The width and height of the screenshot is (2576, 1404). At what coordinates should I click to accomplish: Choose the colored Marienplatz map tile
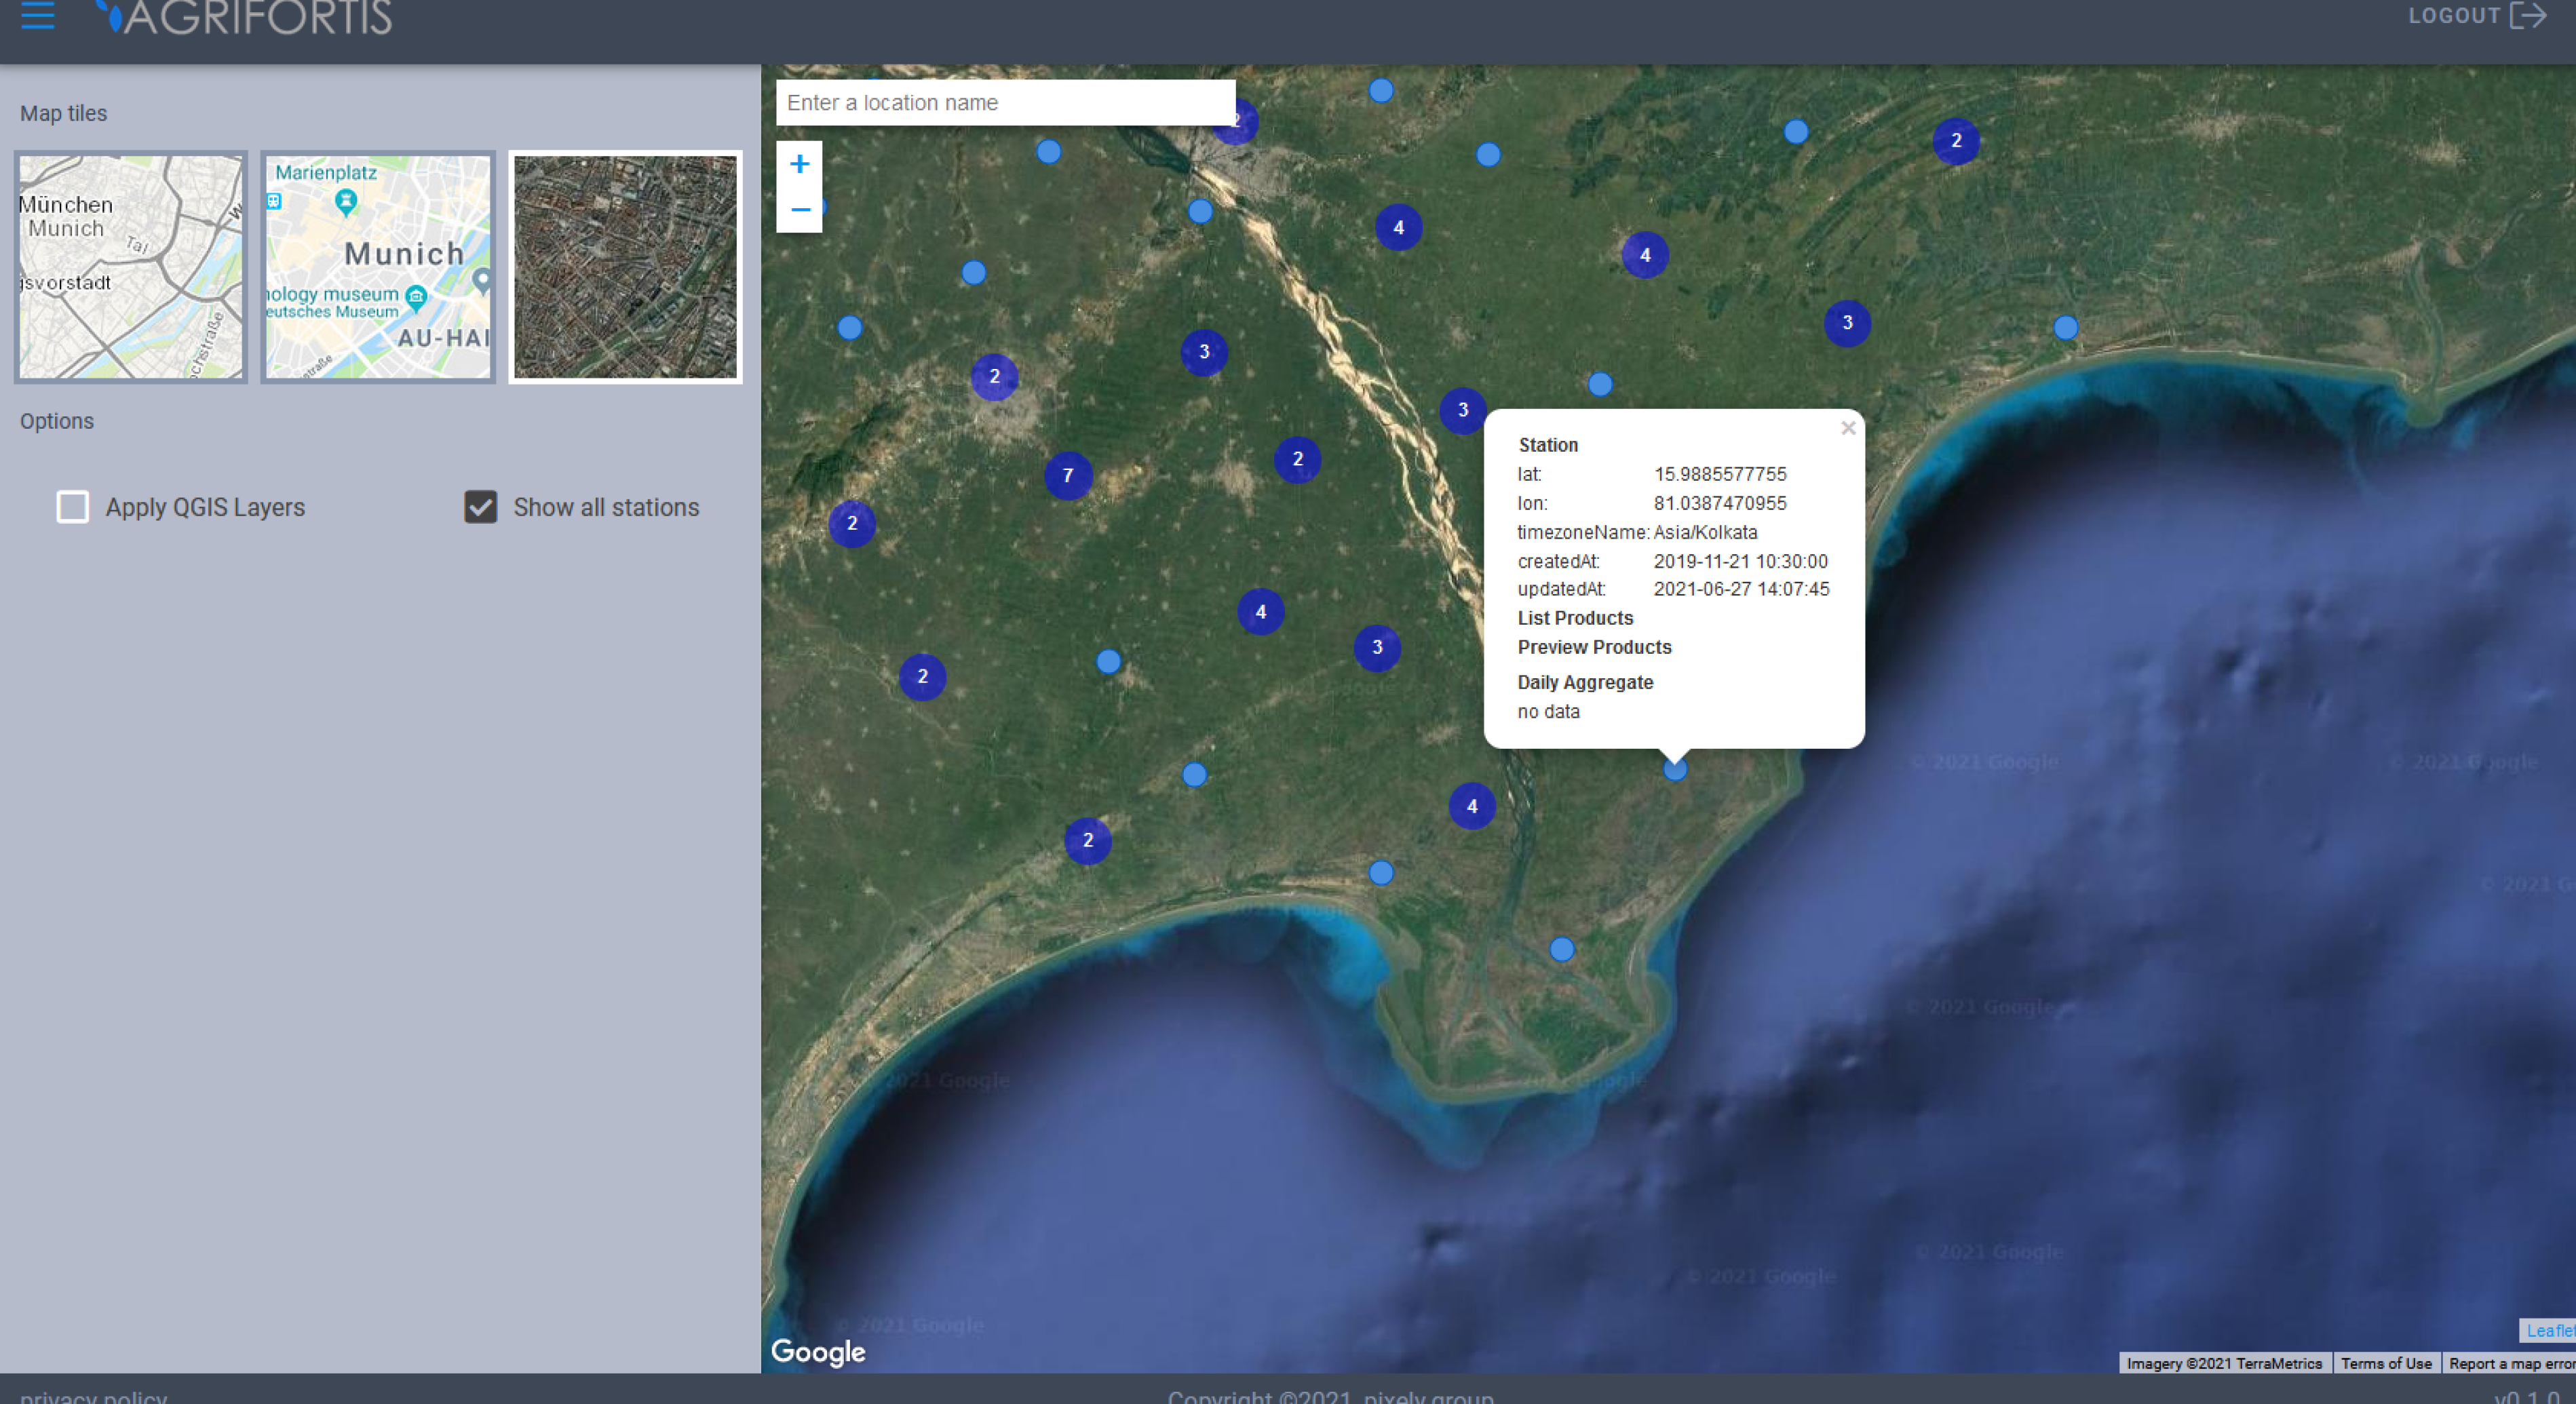click(378, 267)
